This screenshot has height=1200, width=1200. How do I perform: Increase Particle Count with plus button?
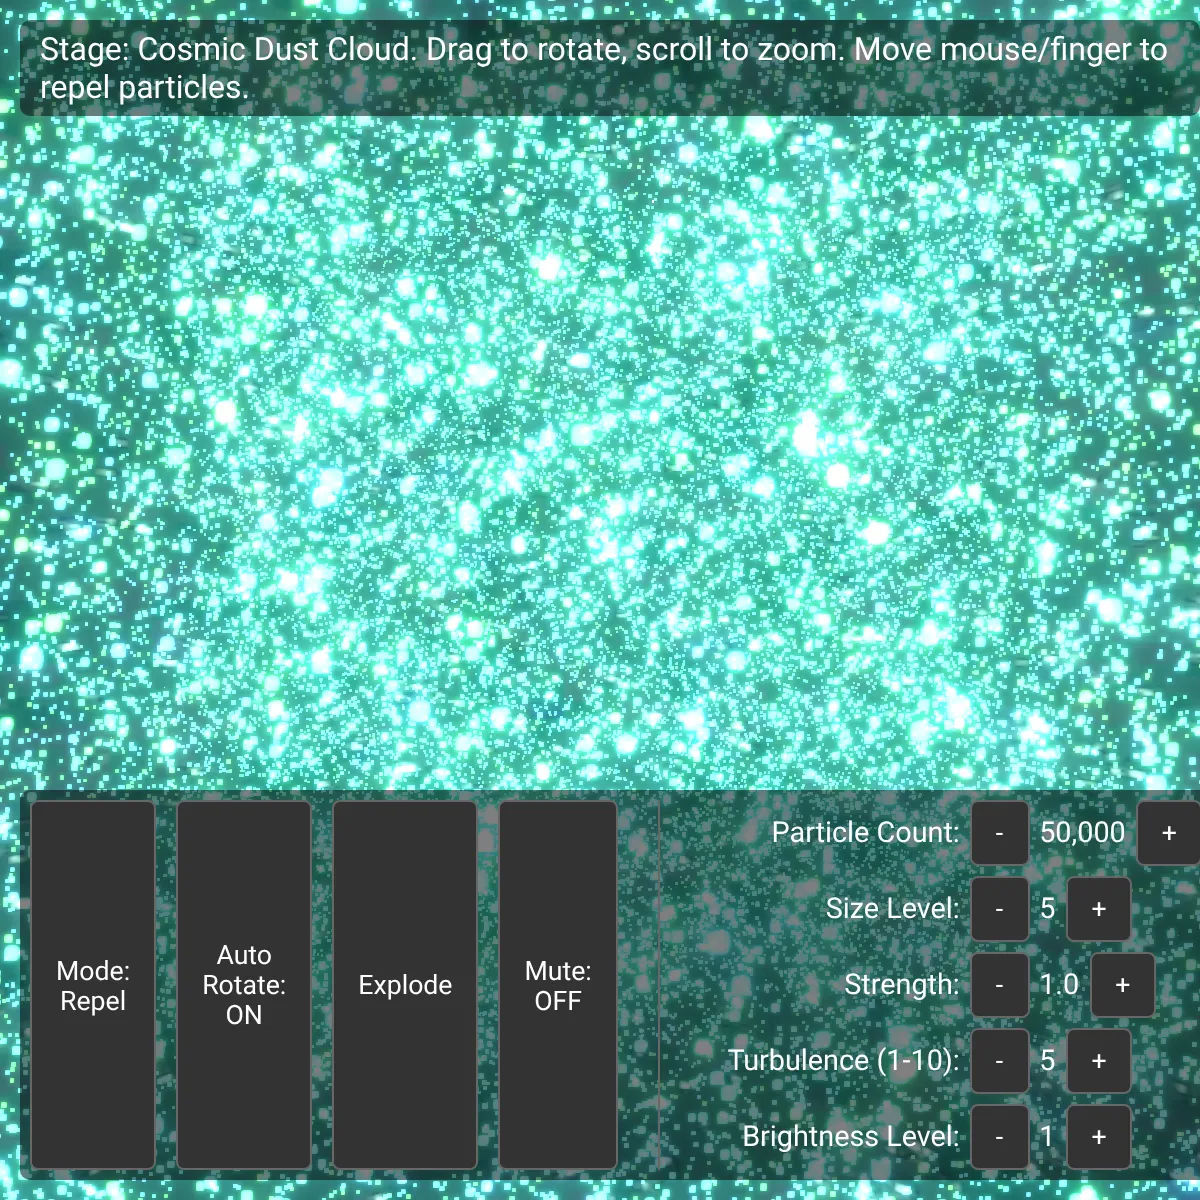click(1168, 833)
